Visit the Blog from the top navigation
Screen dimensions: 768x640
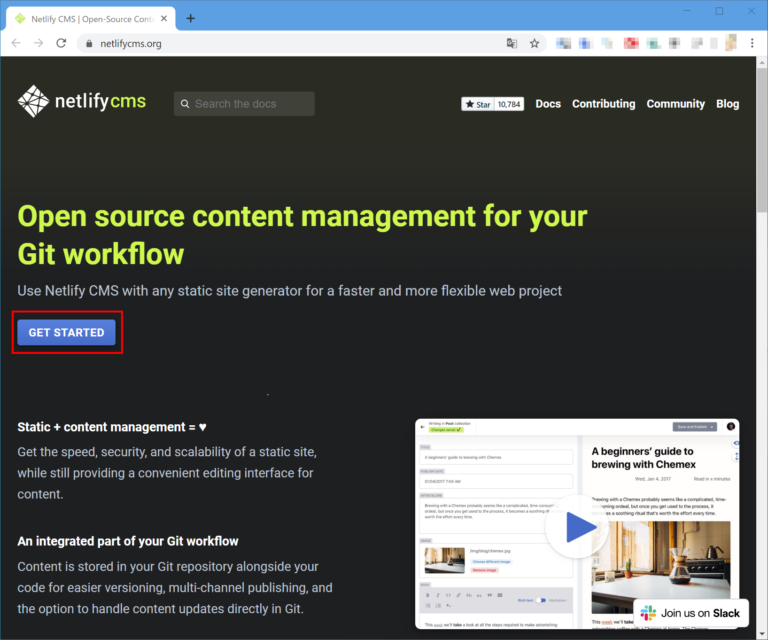(x=727, y=104)
